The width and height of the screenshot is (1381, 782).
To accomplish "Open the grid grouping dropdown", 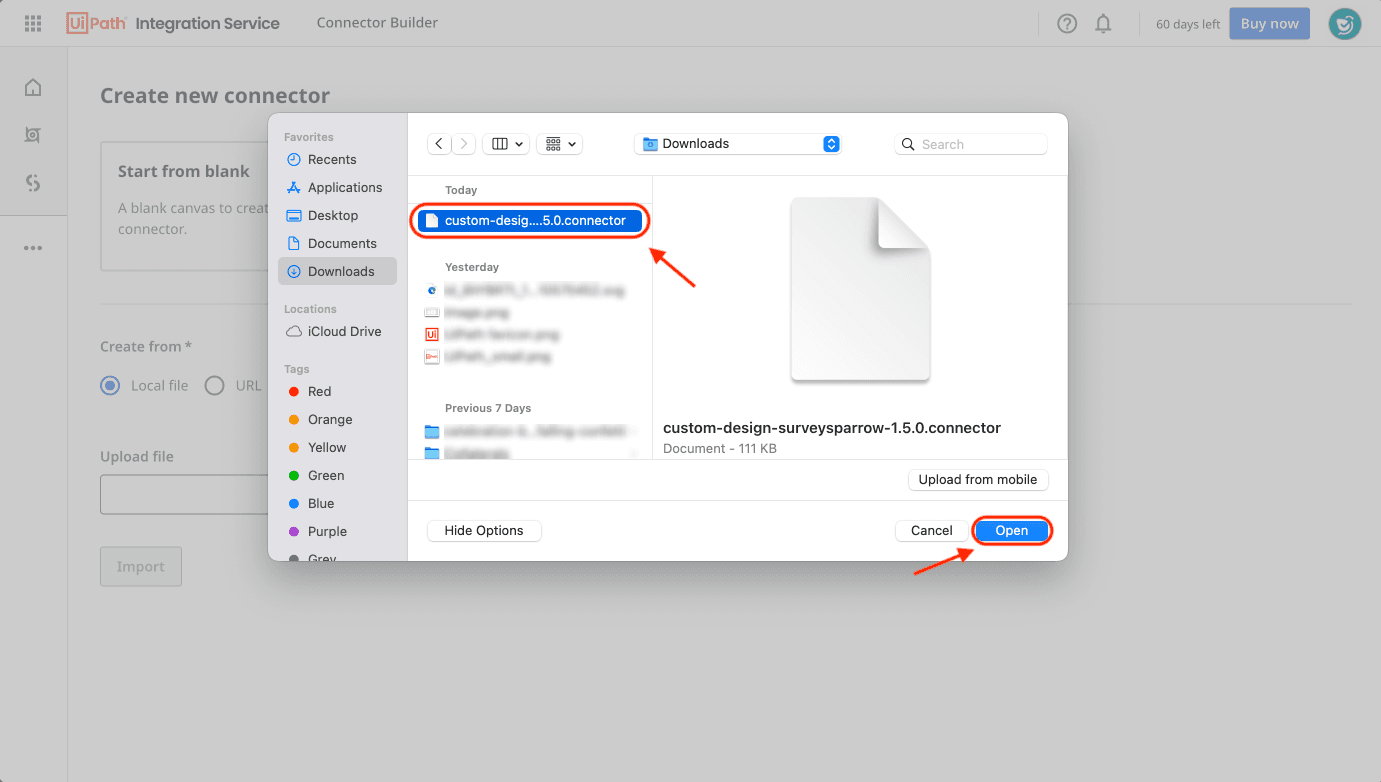I will click(x=559, y=144).
